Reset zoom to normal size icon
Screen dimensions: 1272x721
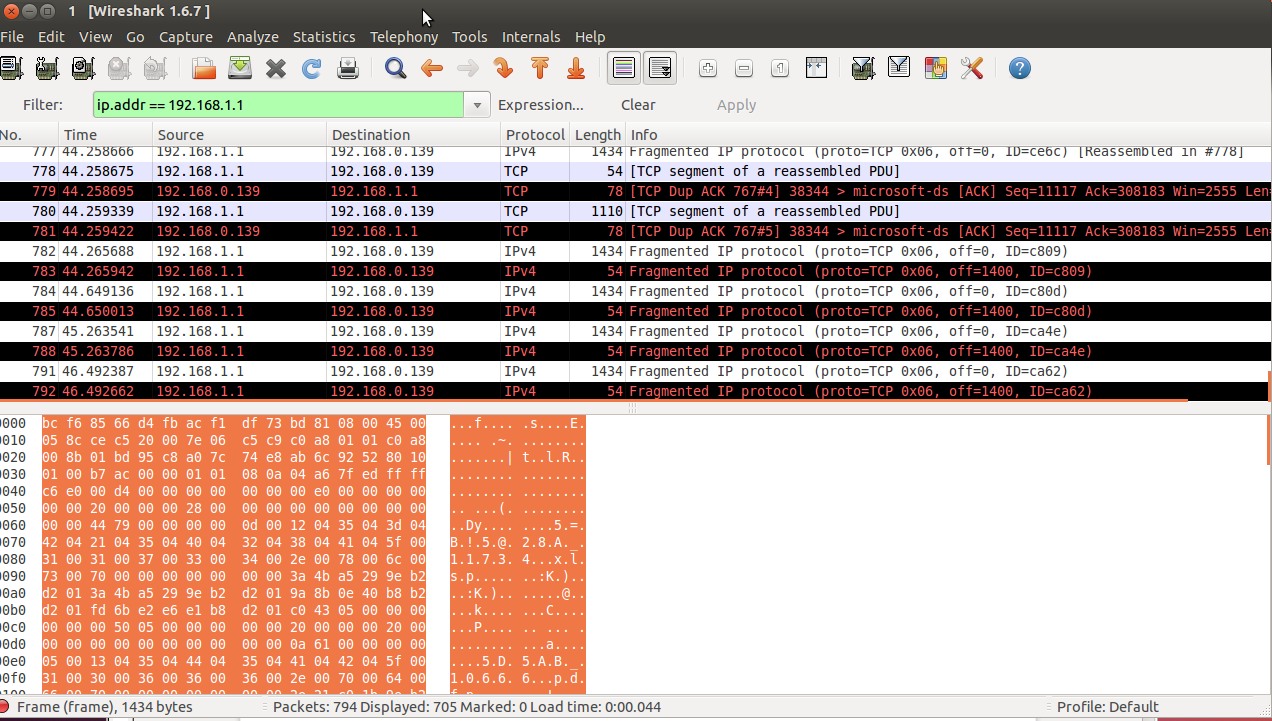point(780,68)
